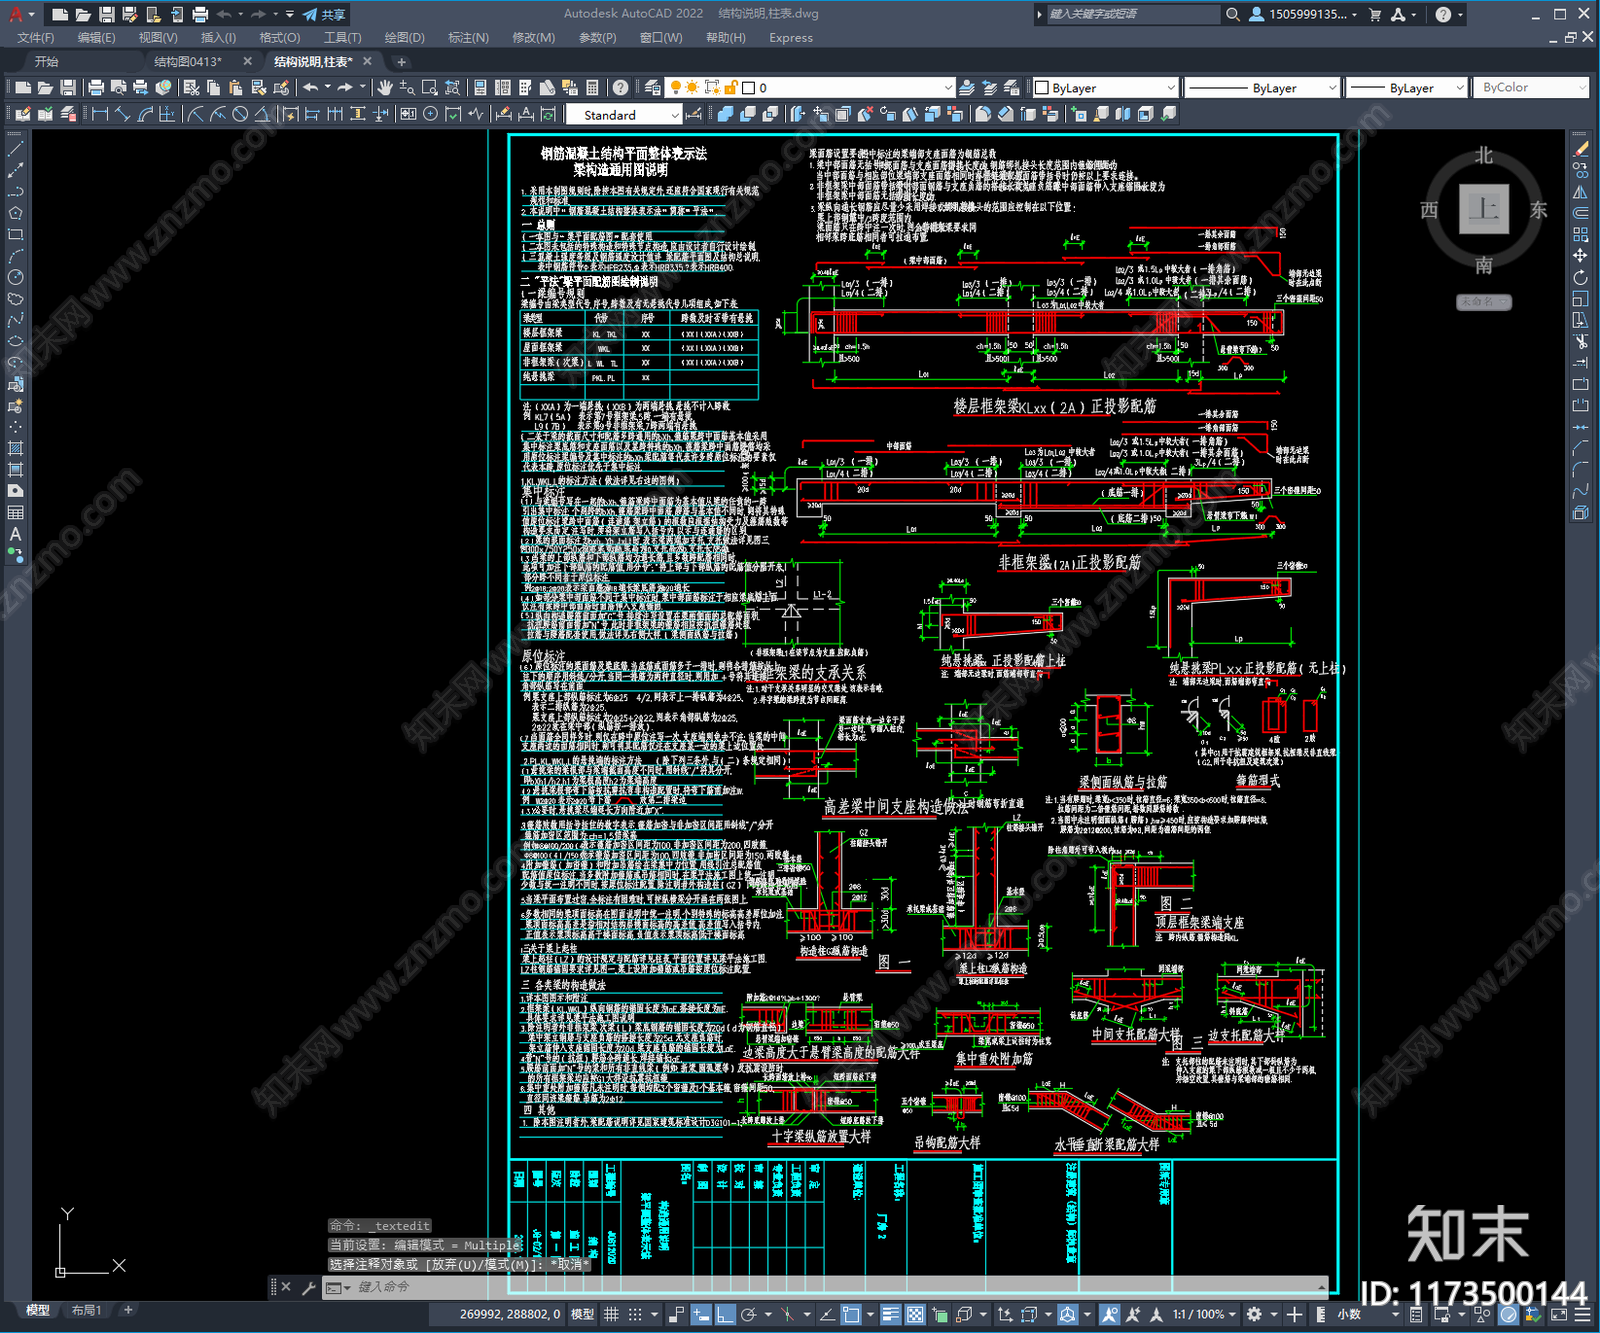Toggle the grid display in the status bar
The height and width of the screenshot is (1333, 1600).
click(x=611, y=1314)
